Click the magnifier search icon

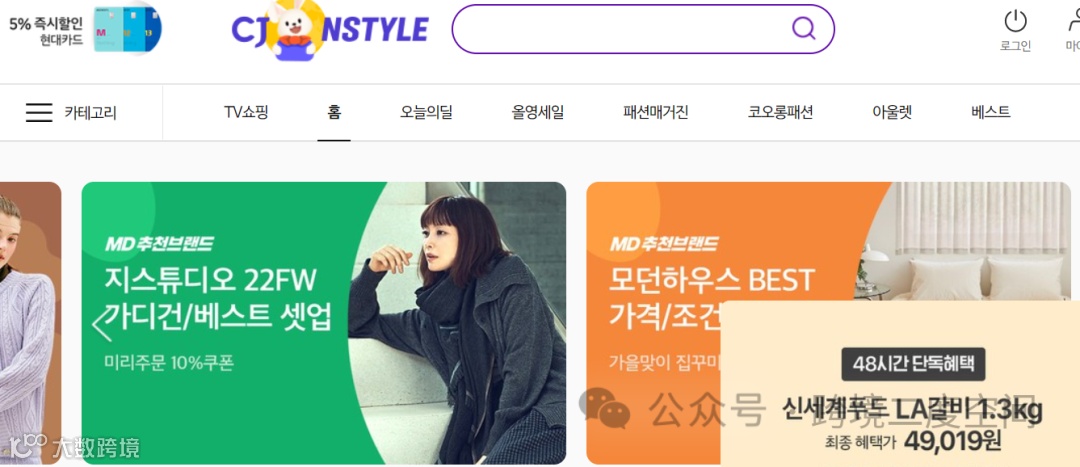(x=803, y=28)
